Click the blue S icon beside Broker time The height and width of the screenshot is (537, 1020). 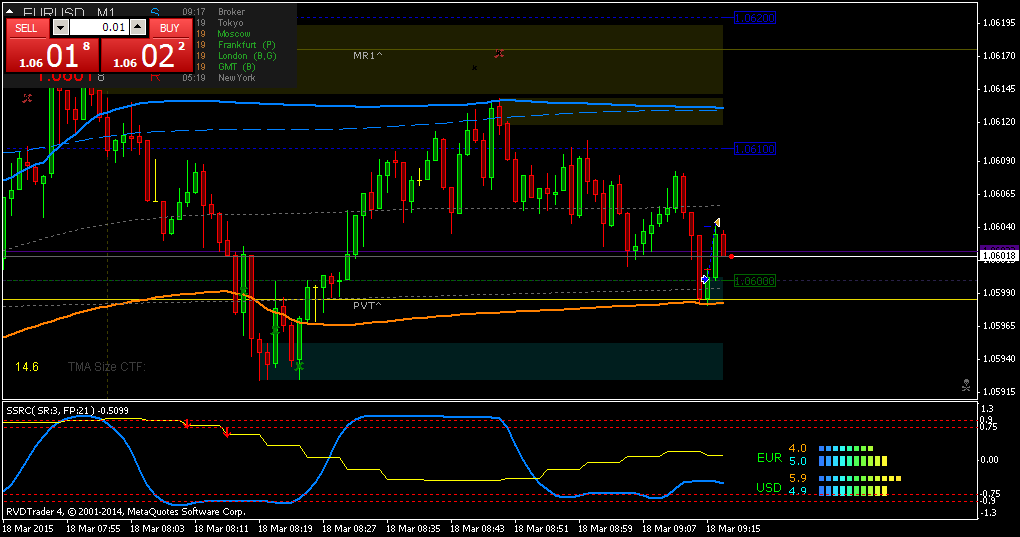point(155,12)
